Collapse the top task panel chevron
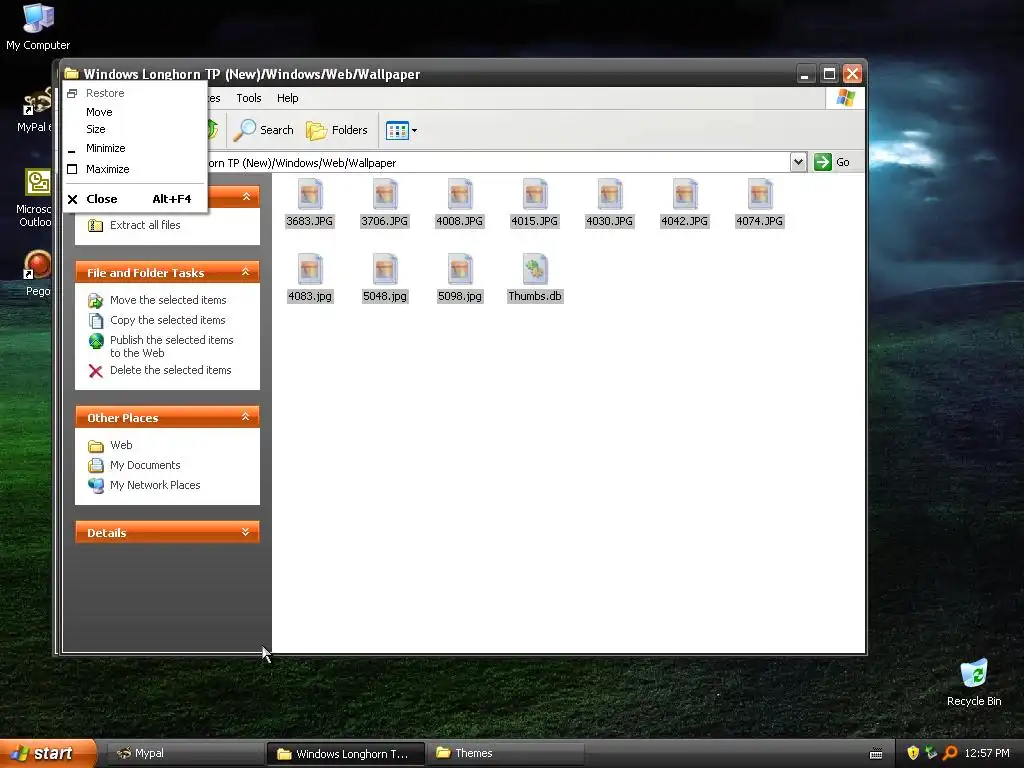1024x768 pixels. pyautogui.click(x=246, y=197)
